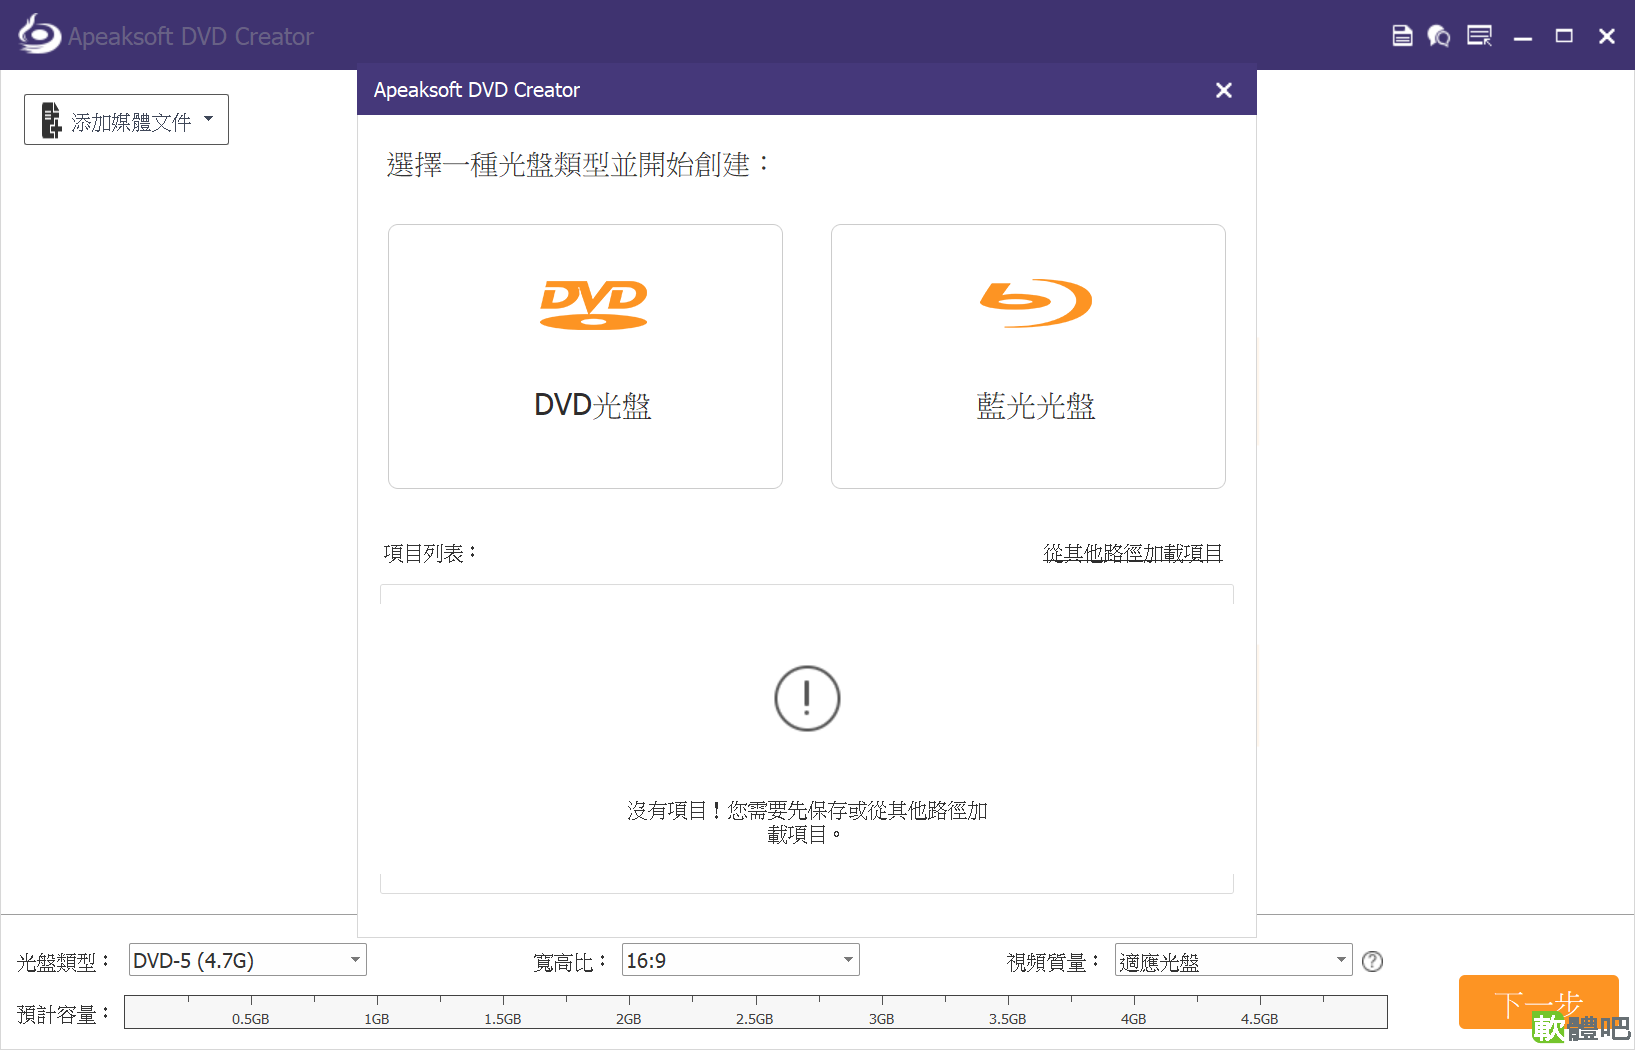Click the 項目列表 label
This screenshot has height=1050, width=1635.
(430, 553)
